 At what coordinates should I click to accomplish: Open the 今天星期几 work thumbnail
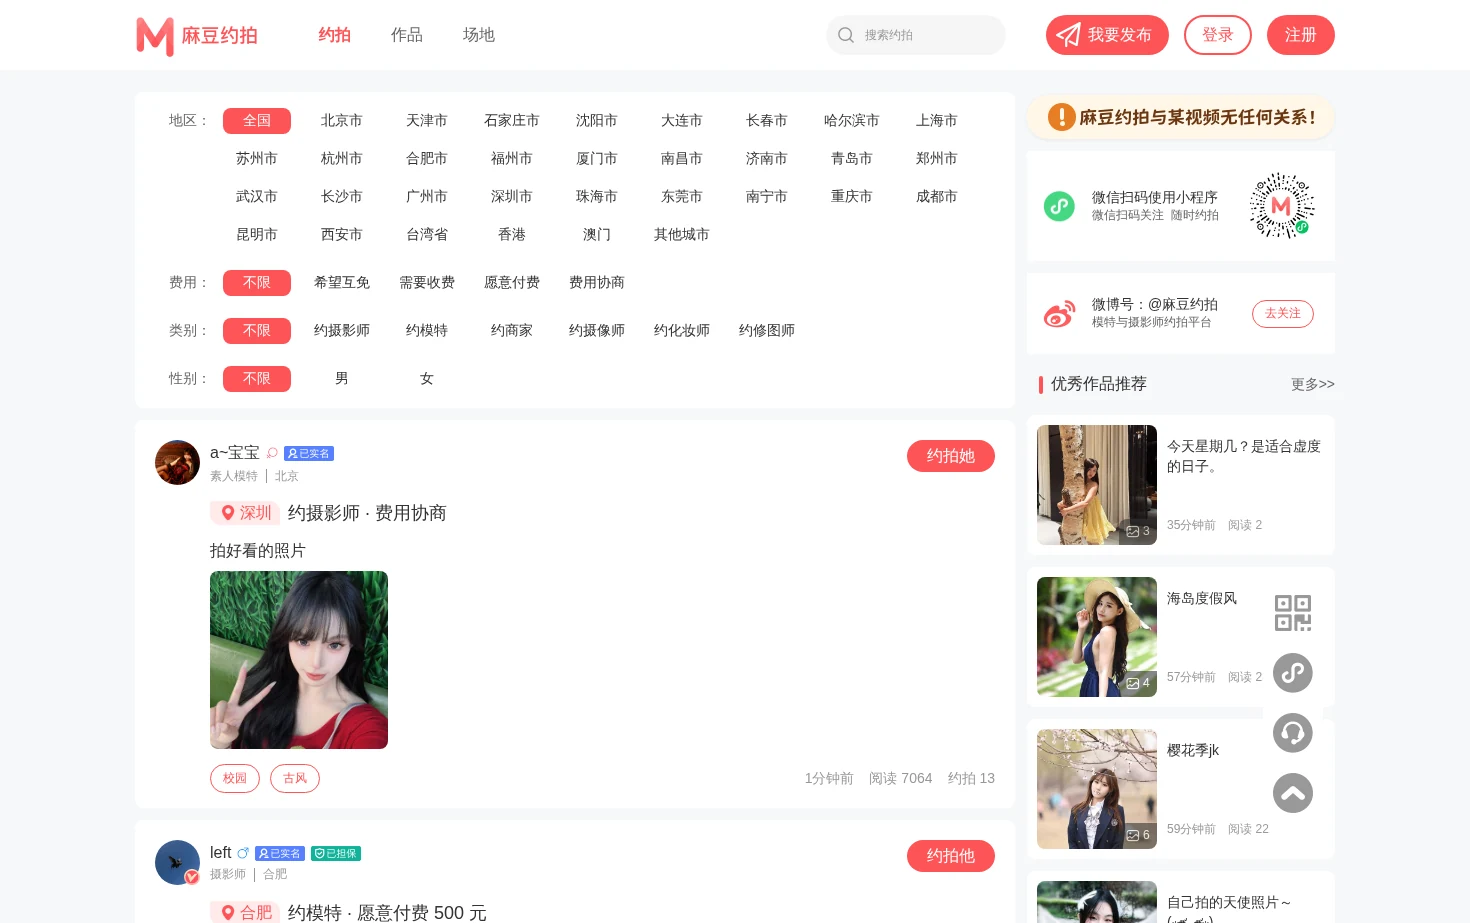click(1097, 485)
